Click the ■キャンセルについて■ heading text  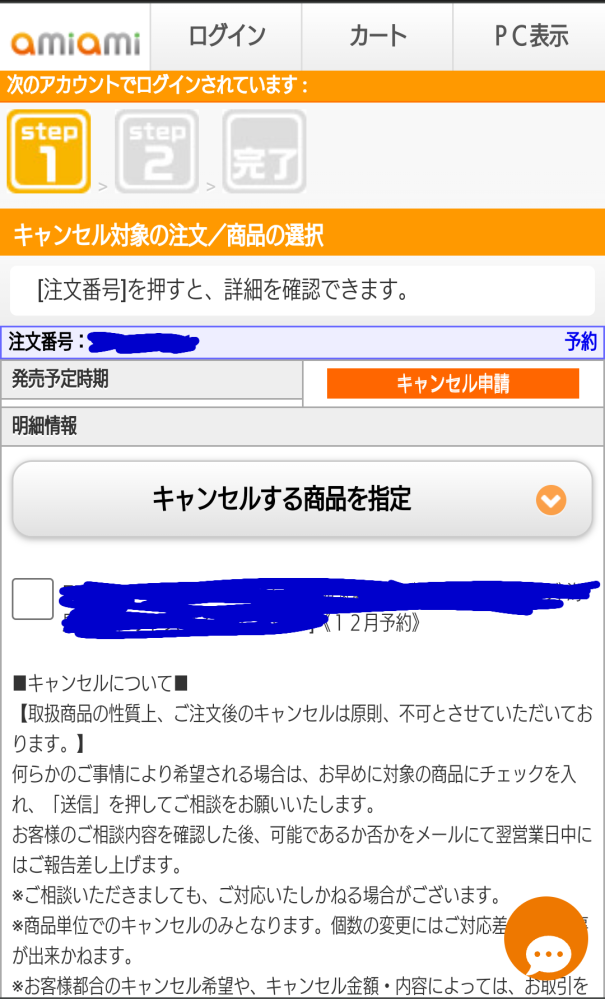[100, 684]
